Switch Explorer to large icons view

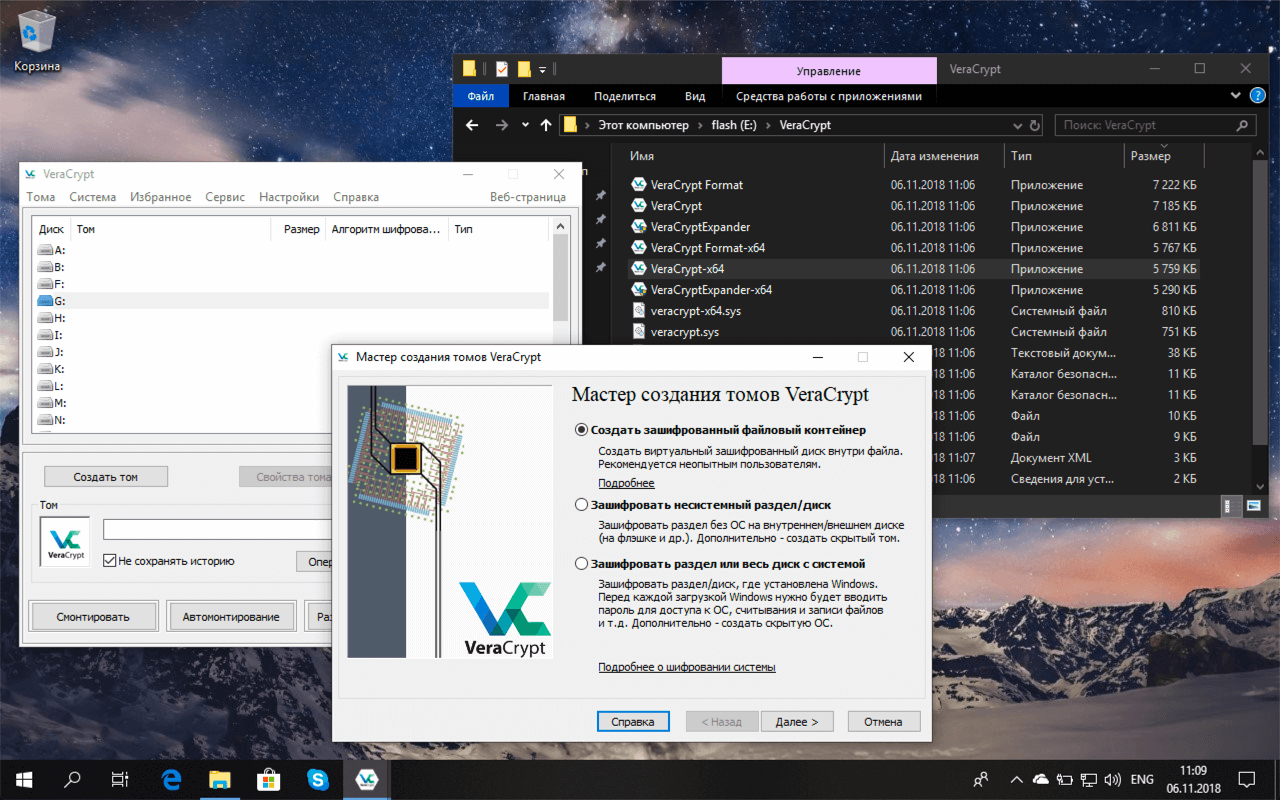click(x=1254, y=507)
